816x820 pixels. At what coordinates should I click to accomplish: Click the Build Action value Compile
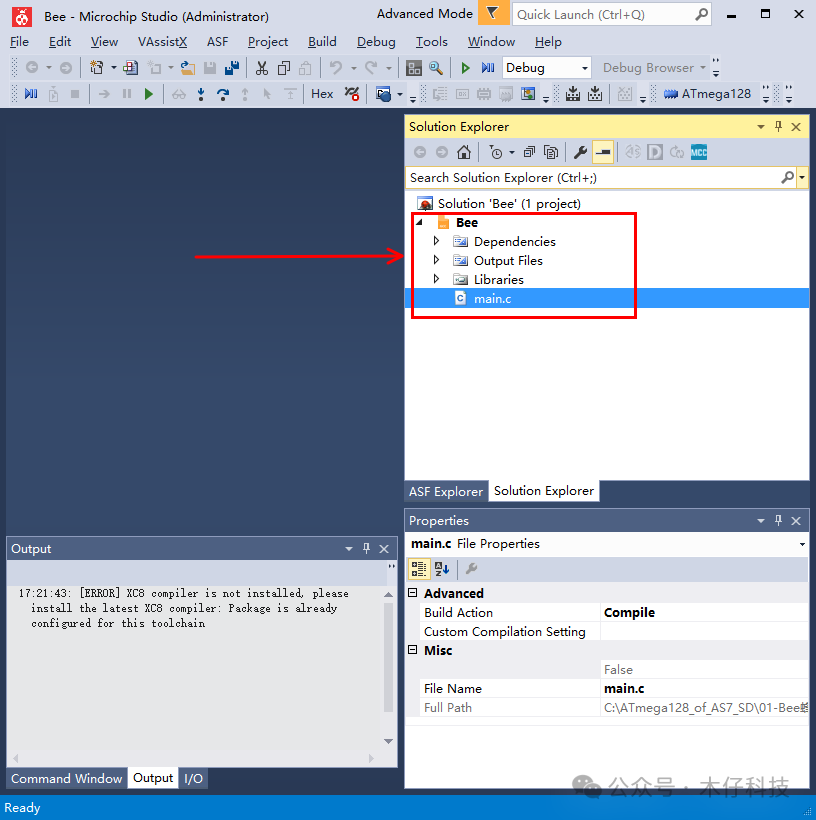629,612
